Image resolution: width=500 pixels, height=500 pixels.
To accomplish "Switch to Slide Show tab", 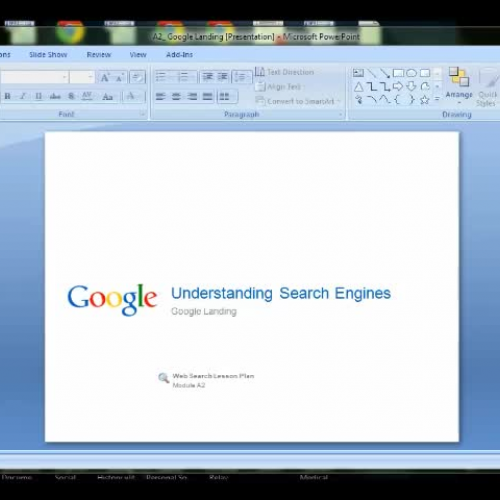I will pyautogui.click(x=48, y=55).
